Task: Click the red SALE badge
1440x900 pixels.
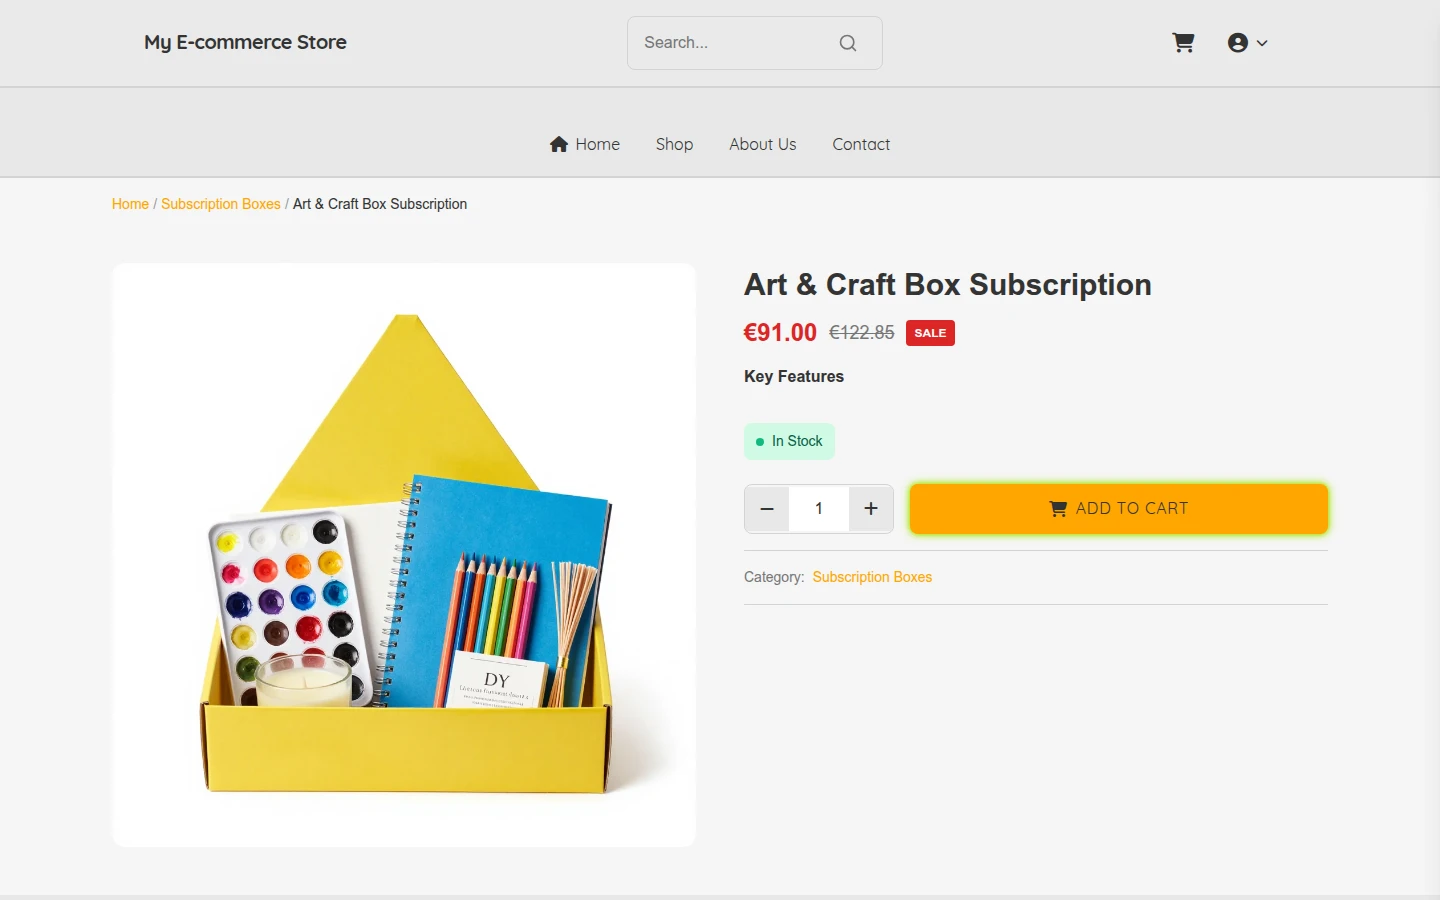Action: coord(930,333)
